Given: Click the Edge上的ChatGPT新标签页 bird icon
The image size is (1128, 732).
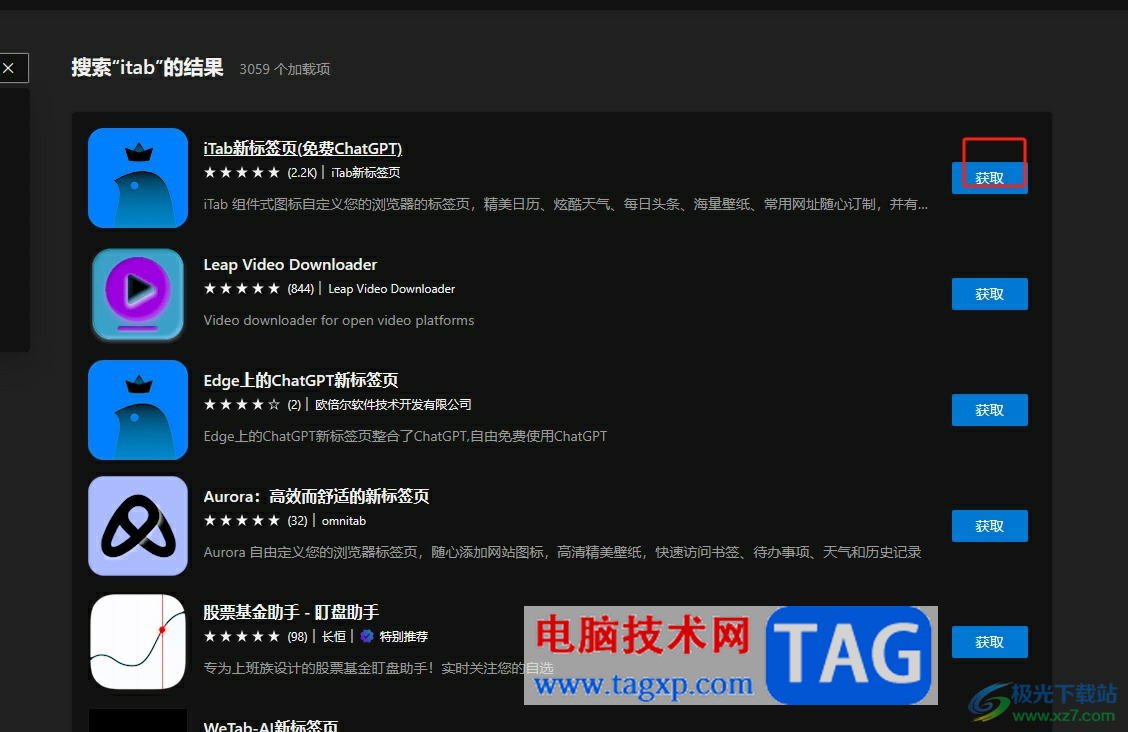Looking at the screenshot, I should (138, 410).
